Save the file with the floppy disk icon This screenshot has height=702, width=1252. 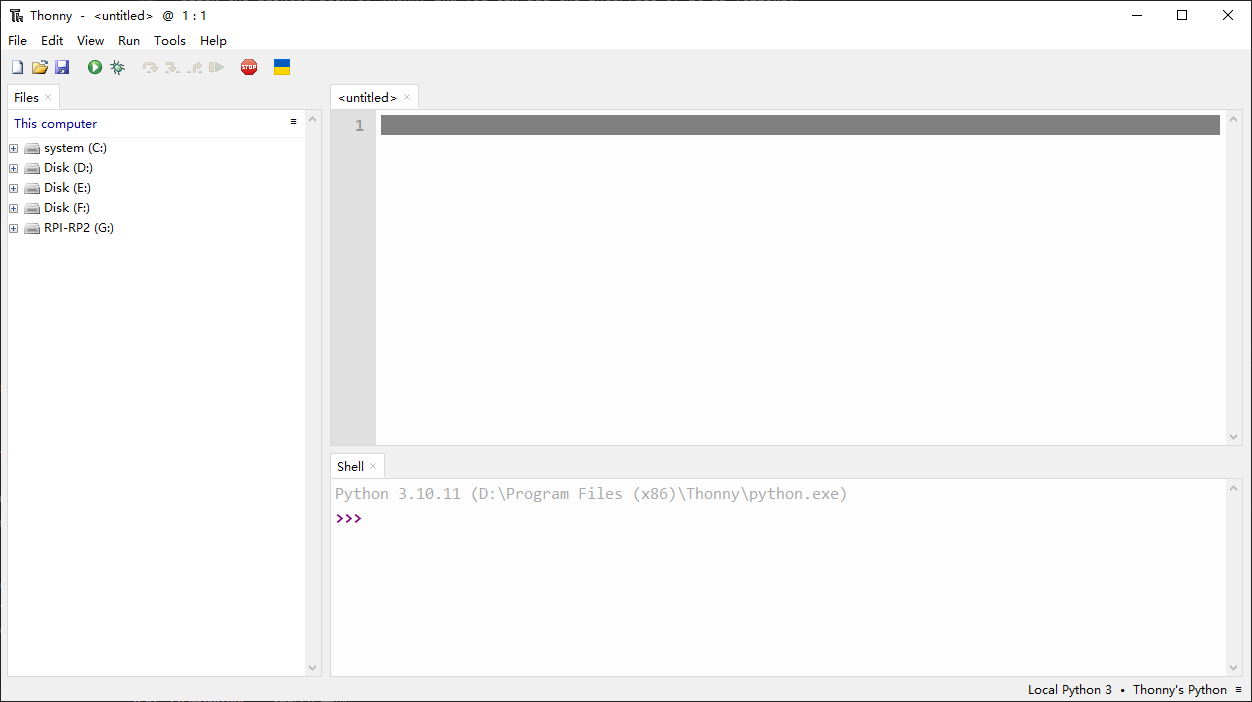click(62, 67)
